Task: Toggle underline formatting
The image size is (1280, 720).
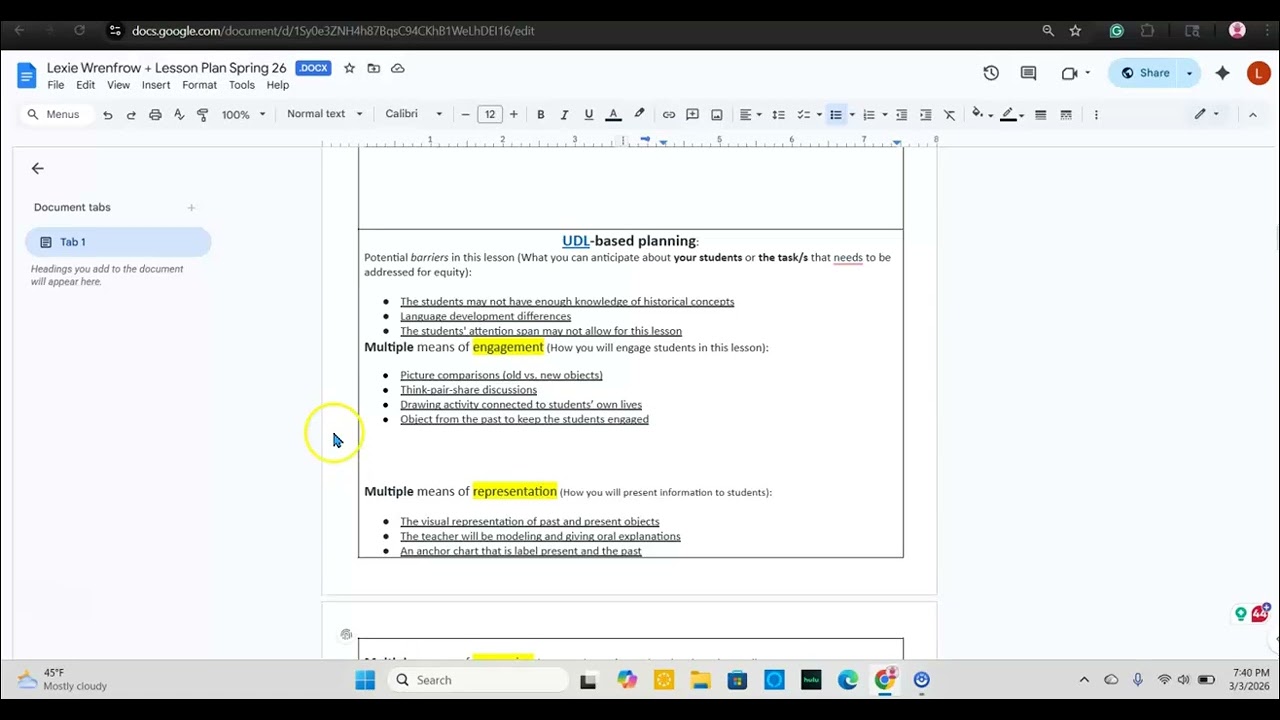Action: coord(588,115)
